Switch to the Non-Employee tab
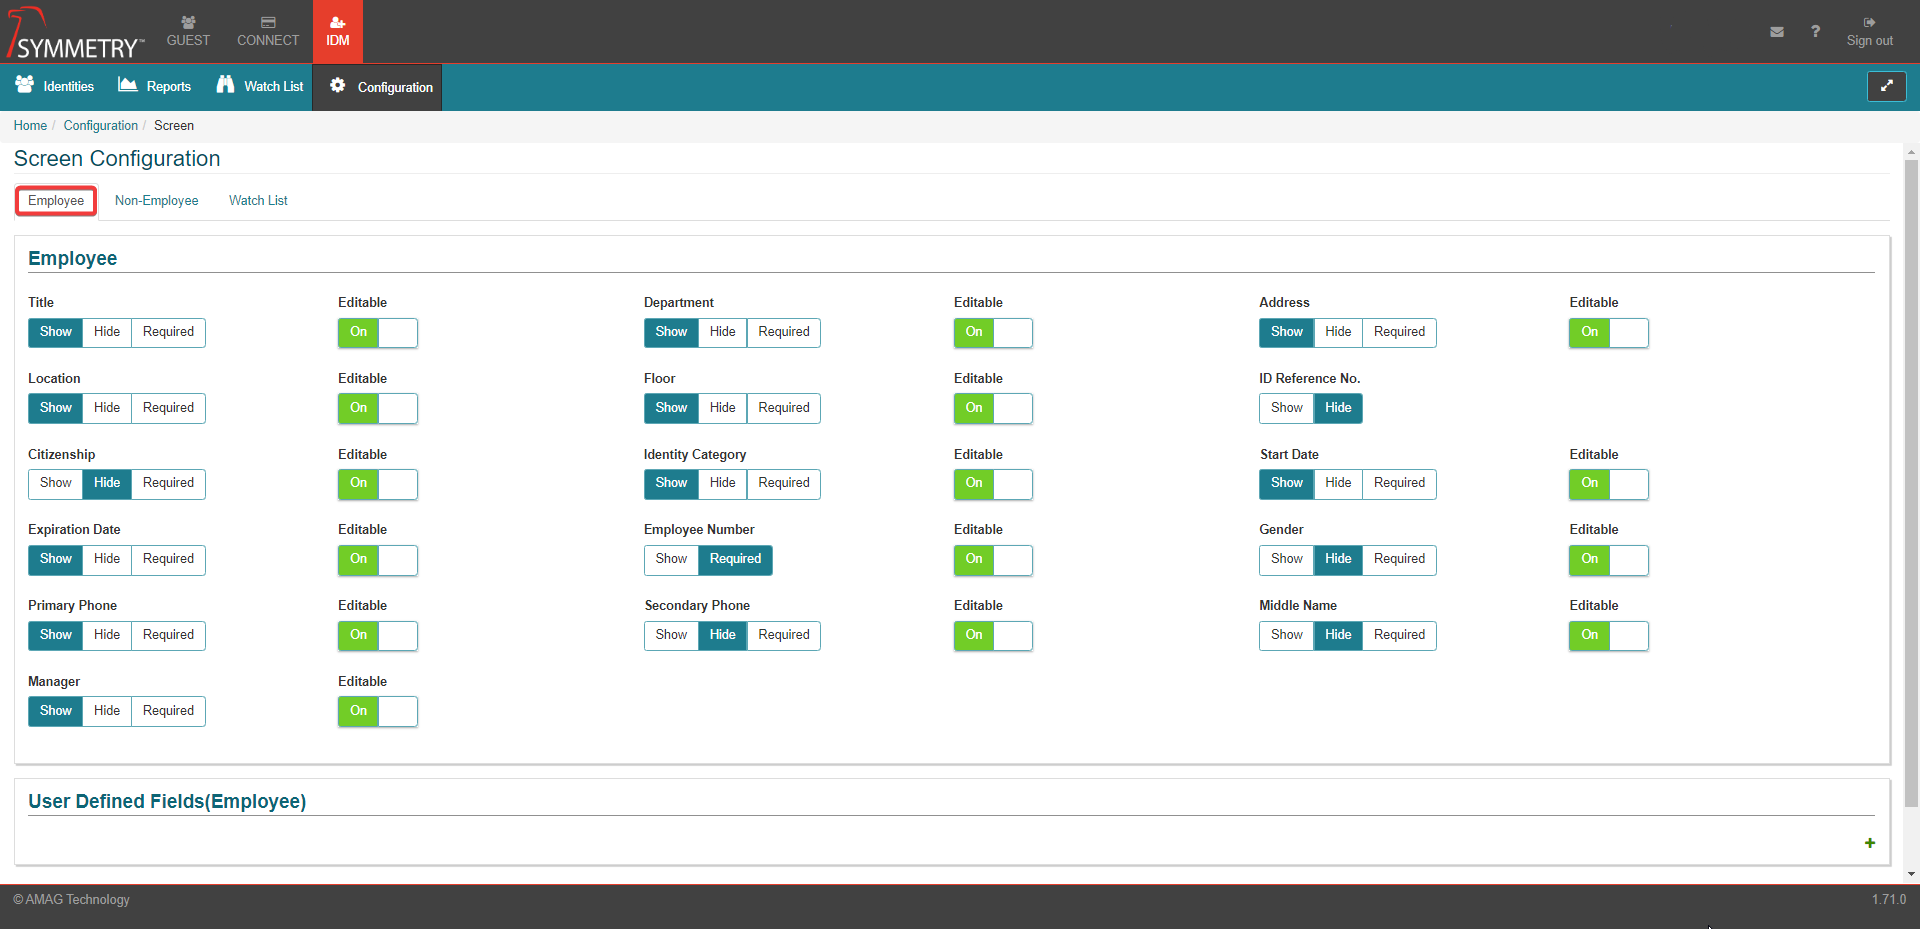 [156, 201]
